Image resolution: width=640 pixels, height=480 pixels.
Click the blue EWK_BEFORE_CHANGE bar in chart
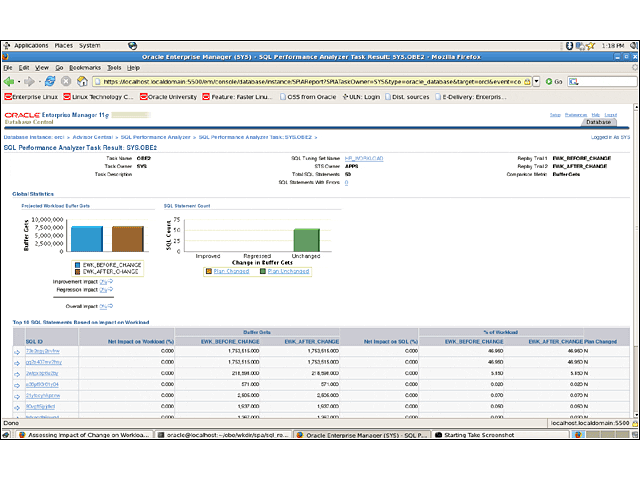[87, 239]
